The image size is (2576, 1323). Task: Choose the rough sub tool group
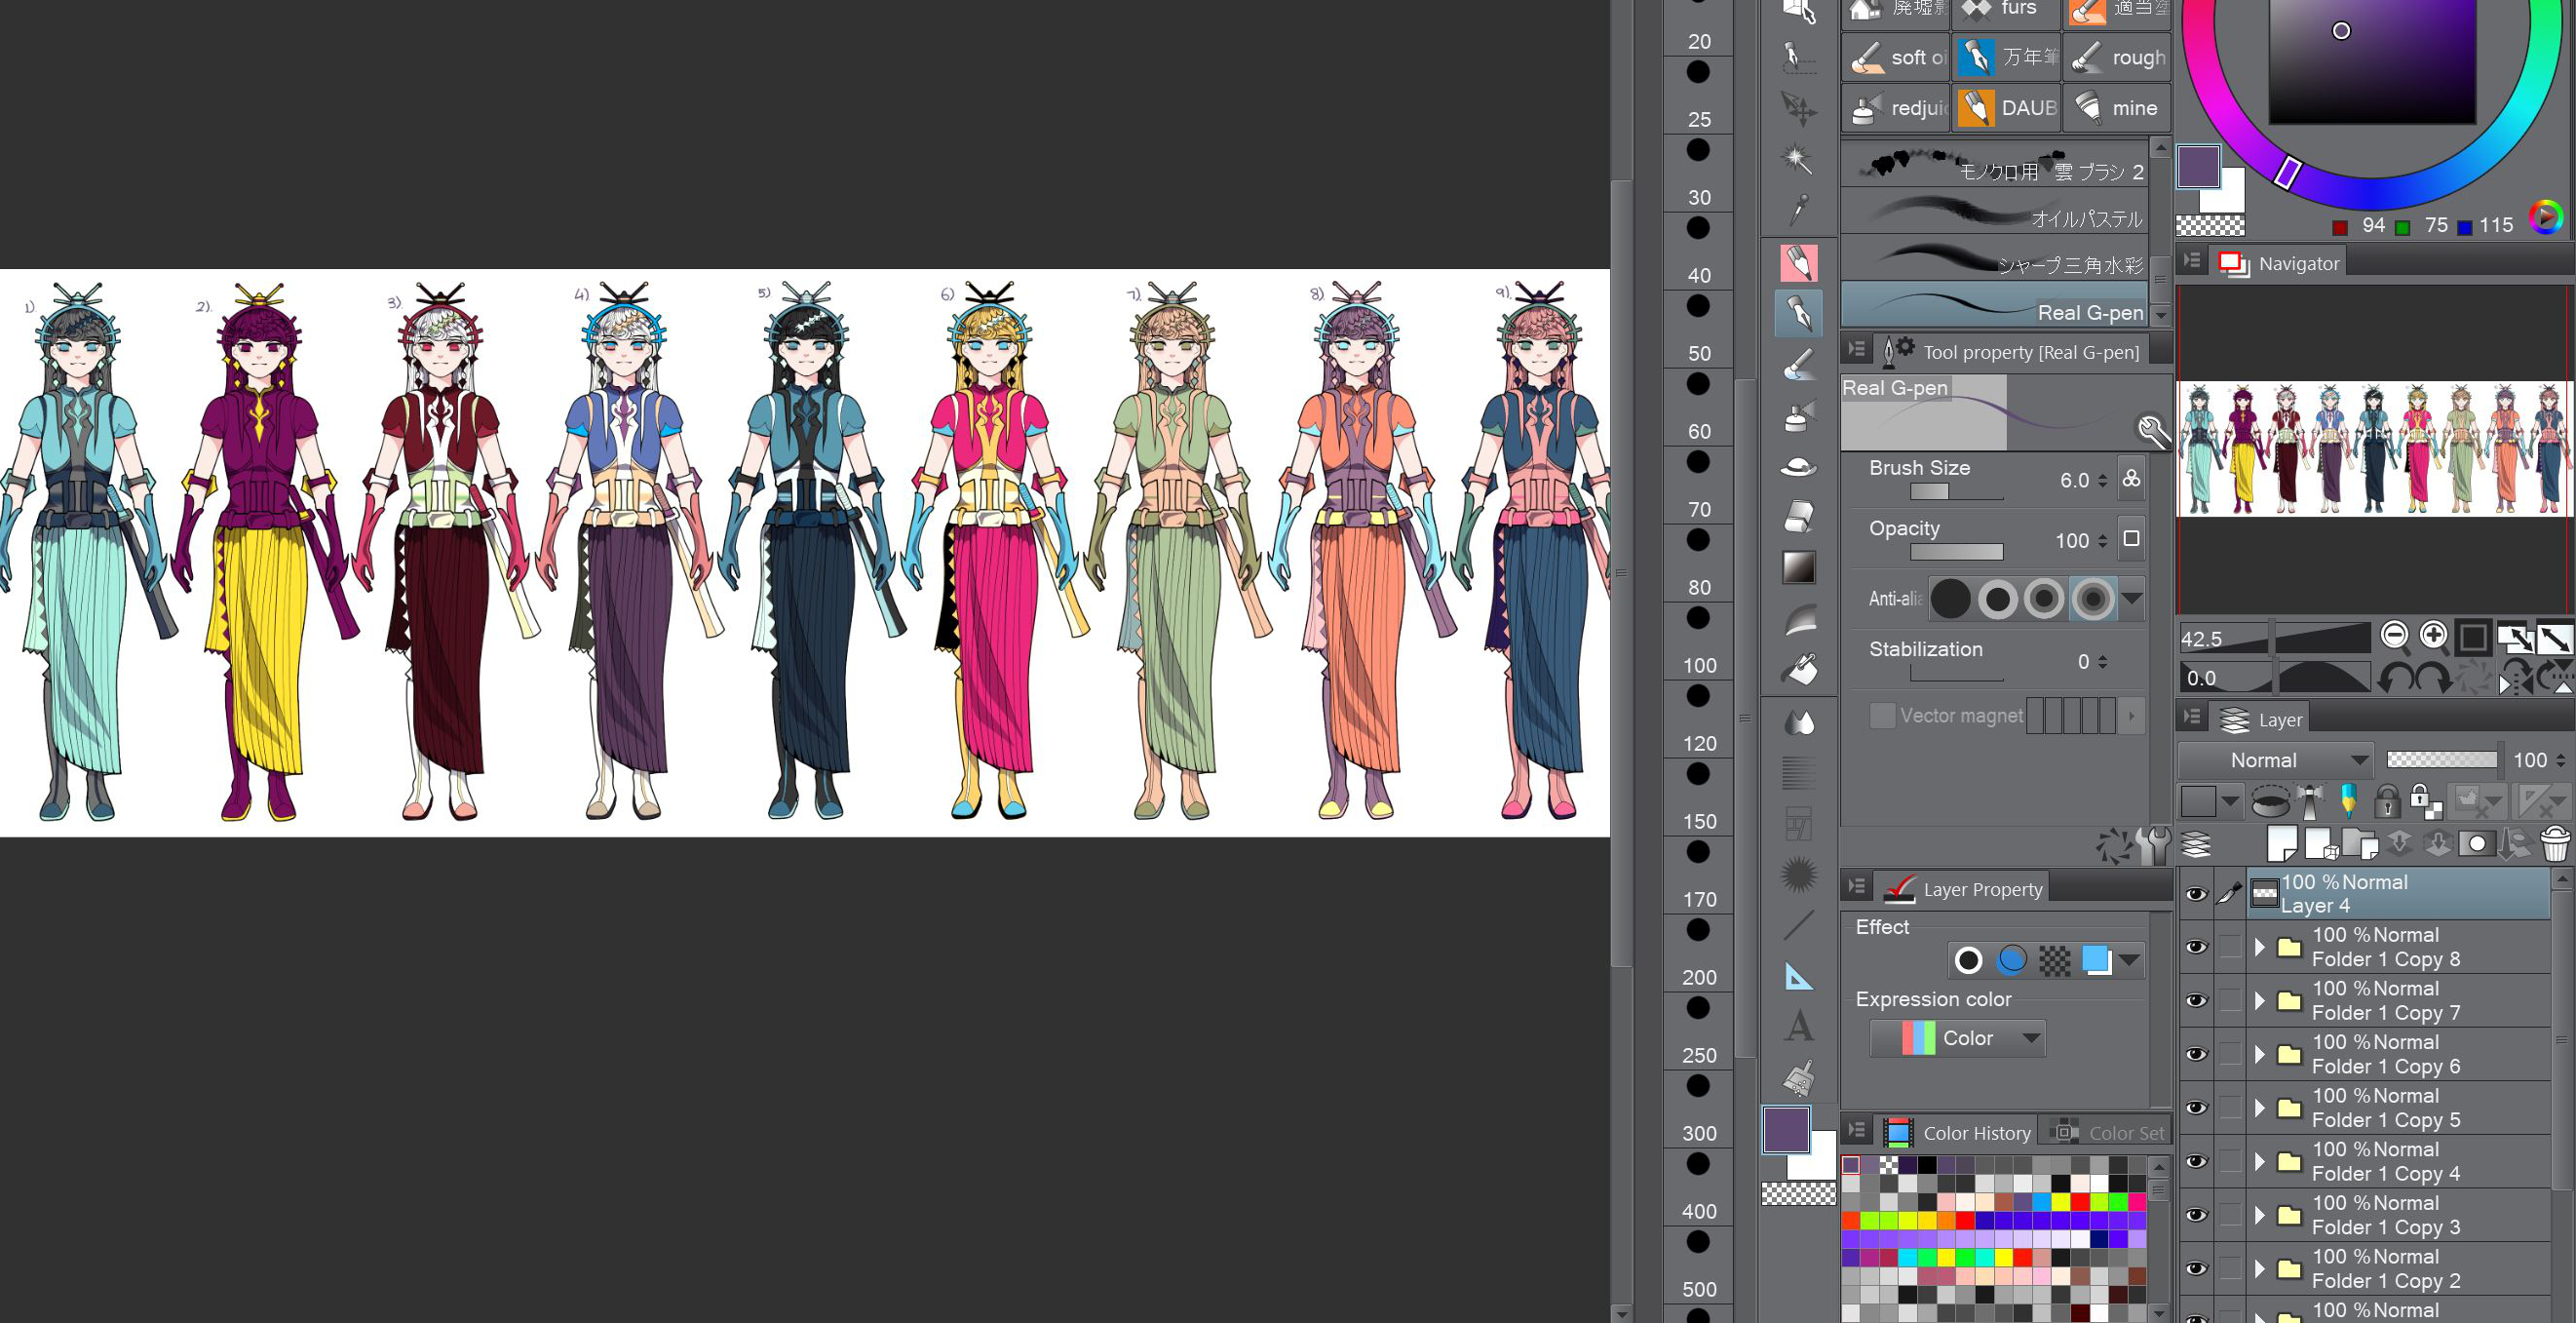(2117, 57)
